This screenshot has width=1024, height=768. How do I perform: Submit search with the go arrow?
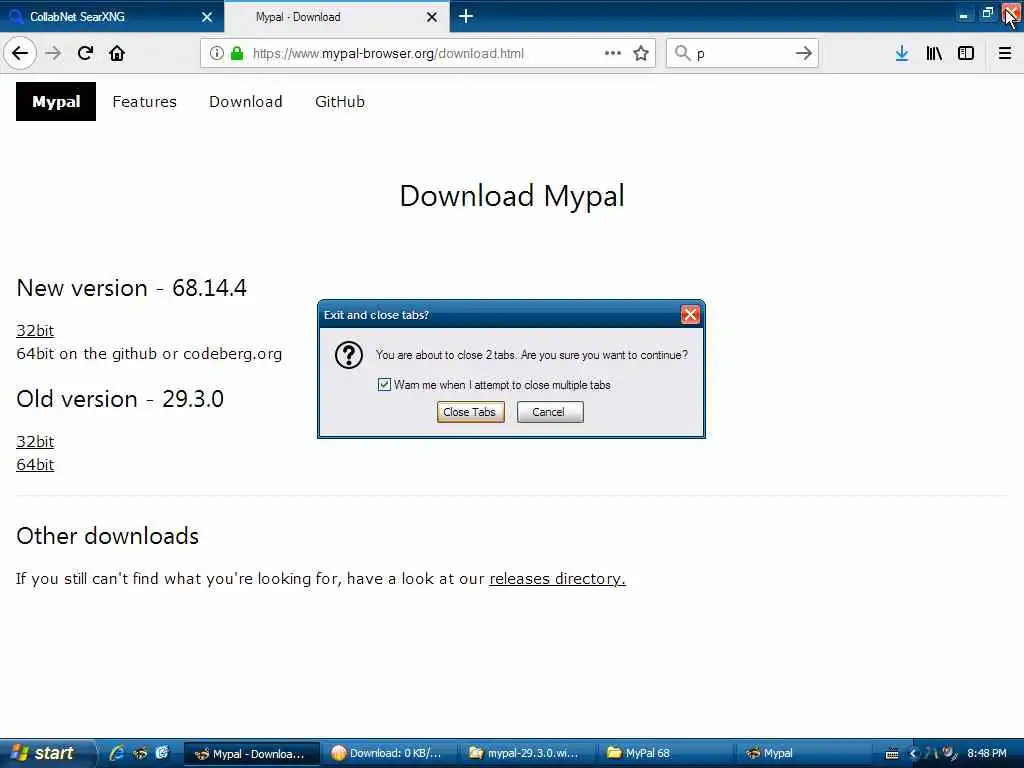click(x=804, y=53)
